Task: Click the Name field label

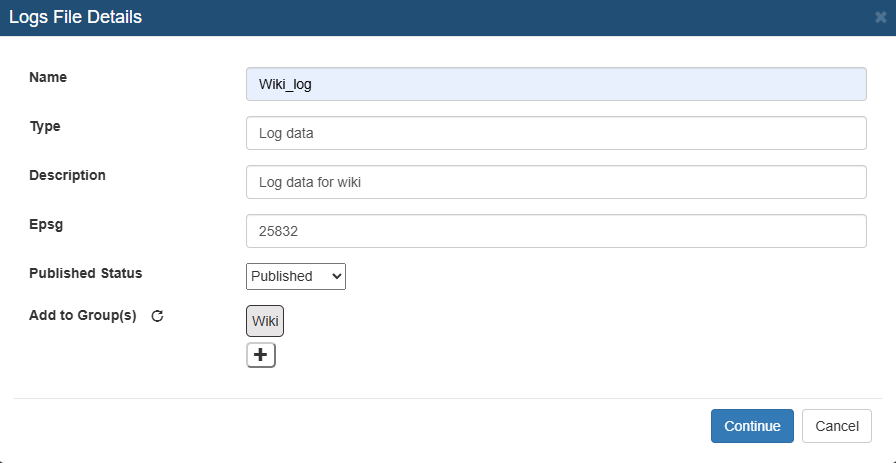Action: [48, 77]
